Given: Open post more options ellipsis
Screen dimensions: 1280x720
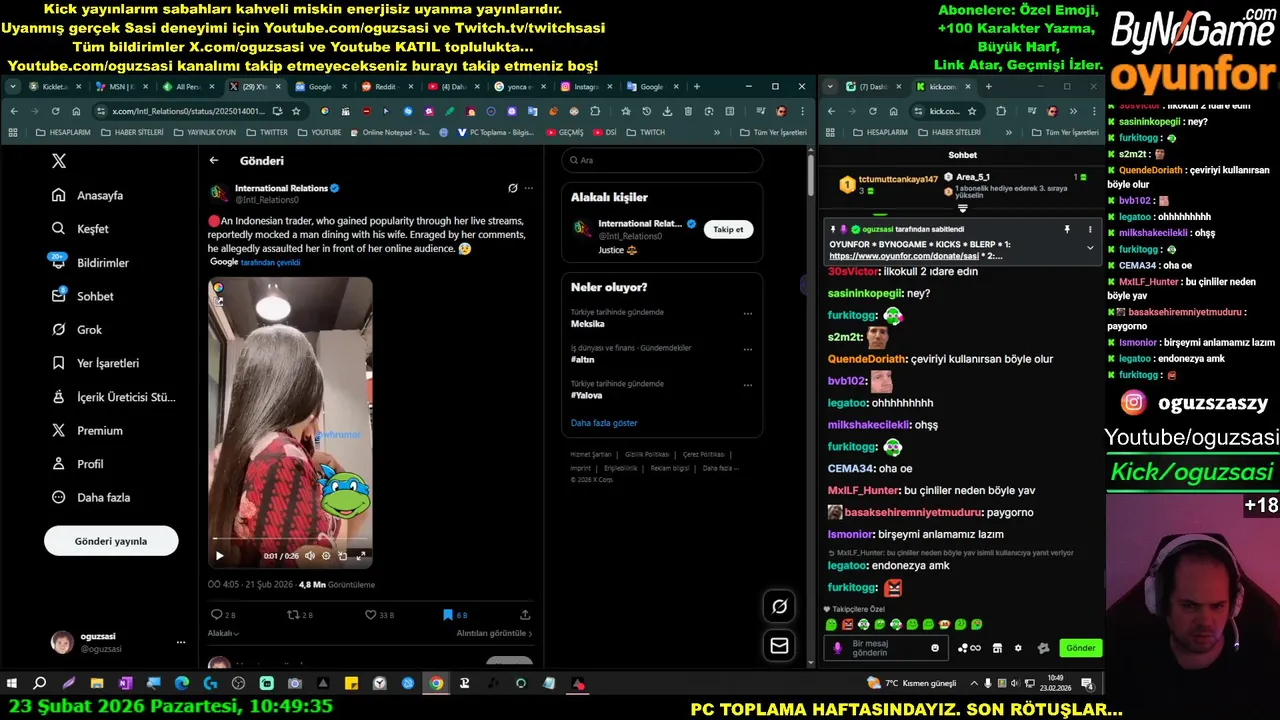Looking at the screenshot, I should coord(529,188).
